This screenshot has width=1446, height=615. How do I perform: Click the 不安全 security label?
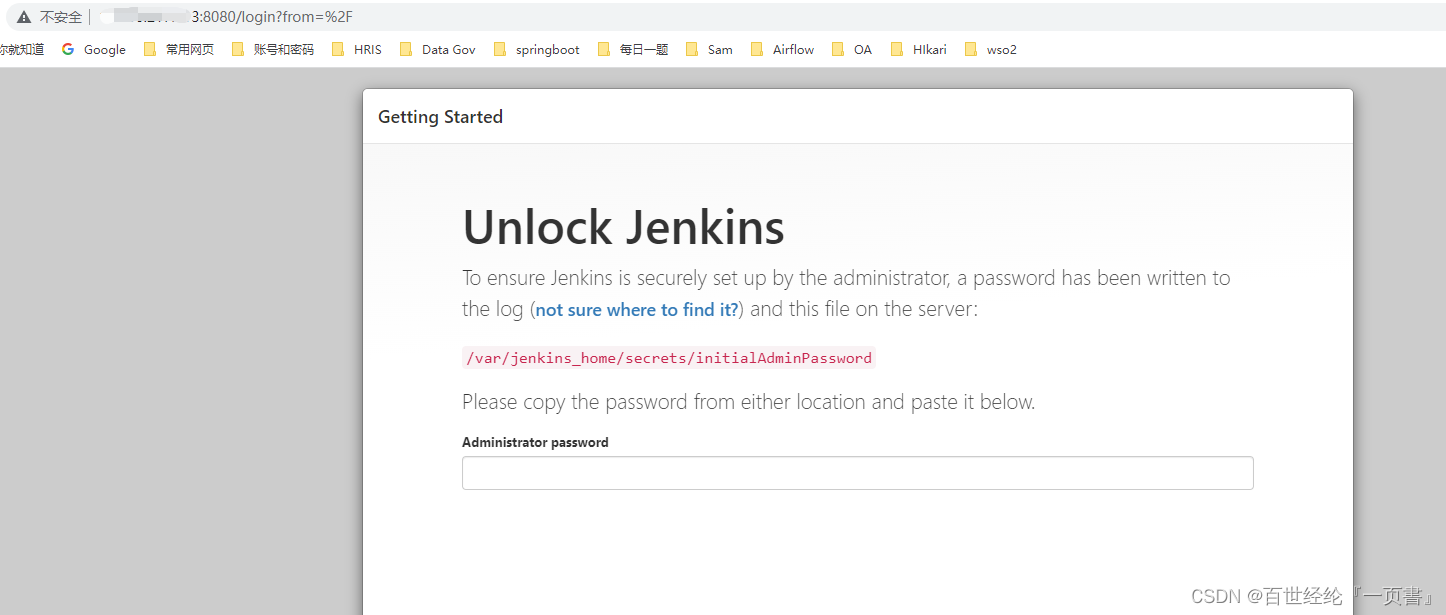(x=61, y=17)
